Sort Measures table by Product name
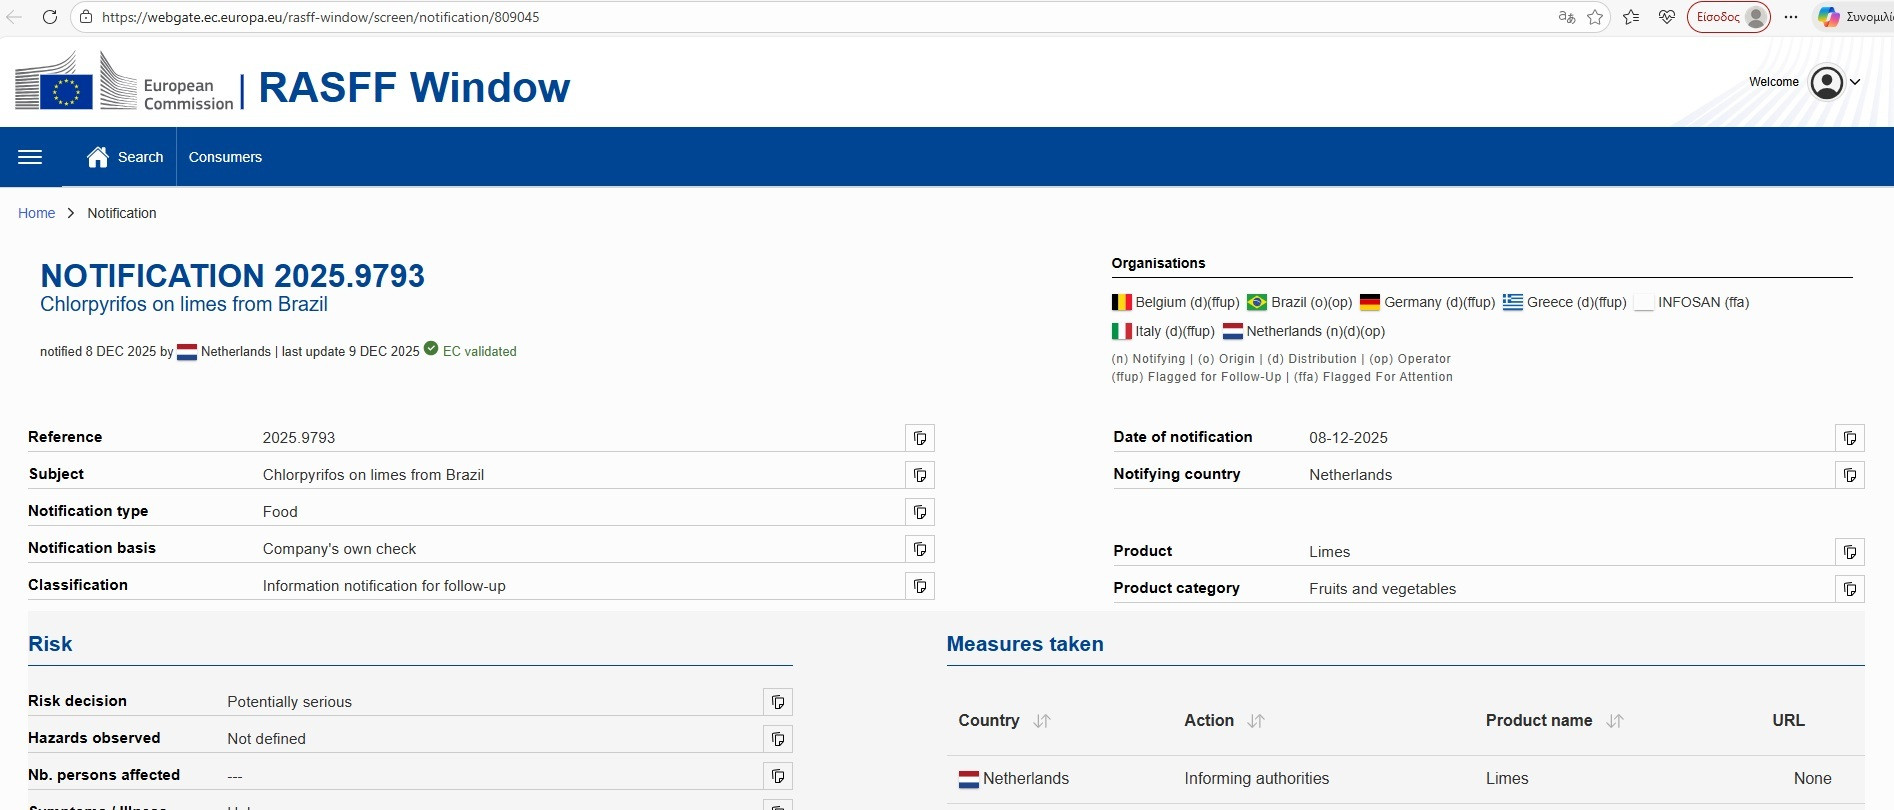This screenshot has width=1894, height=810. click(1614, 721)
